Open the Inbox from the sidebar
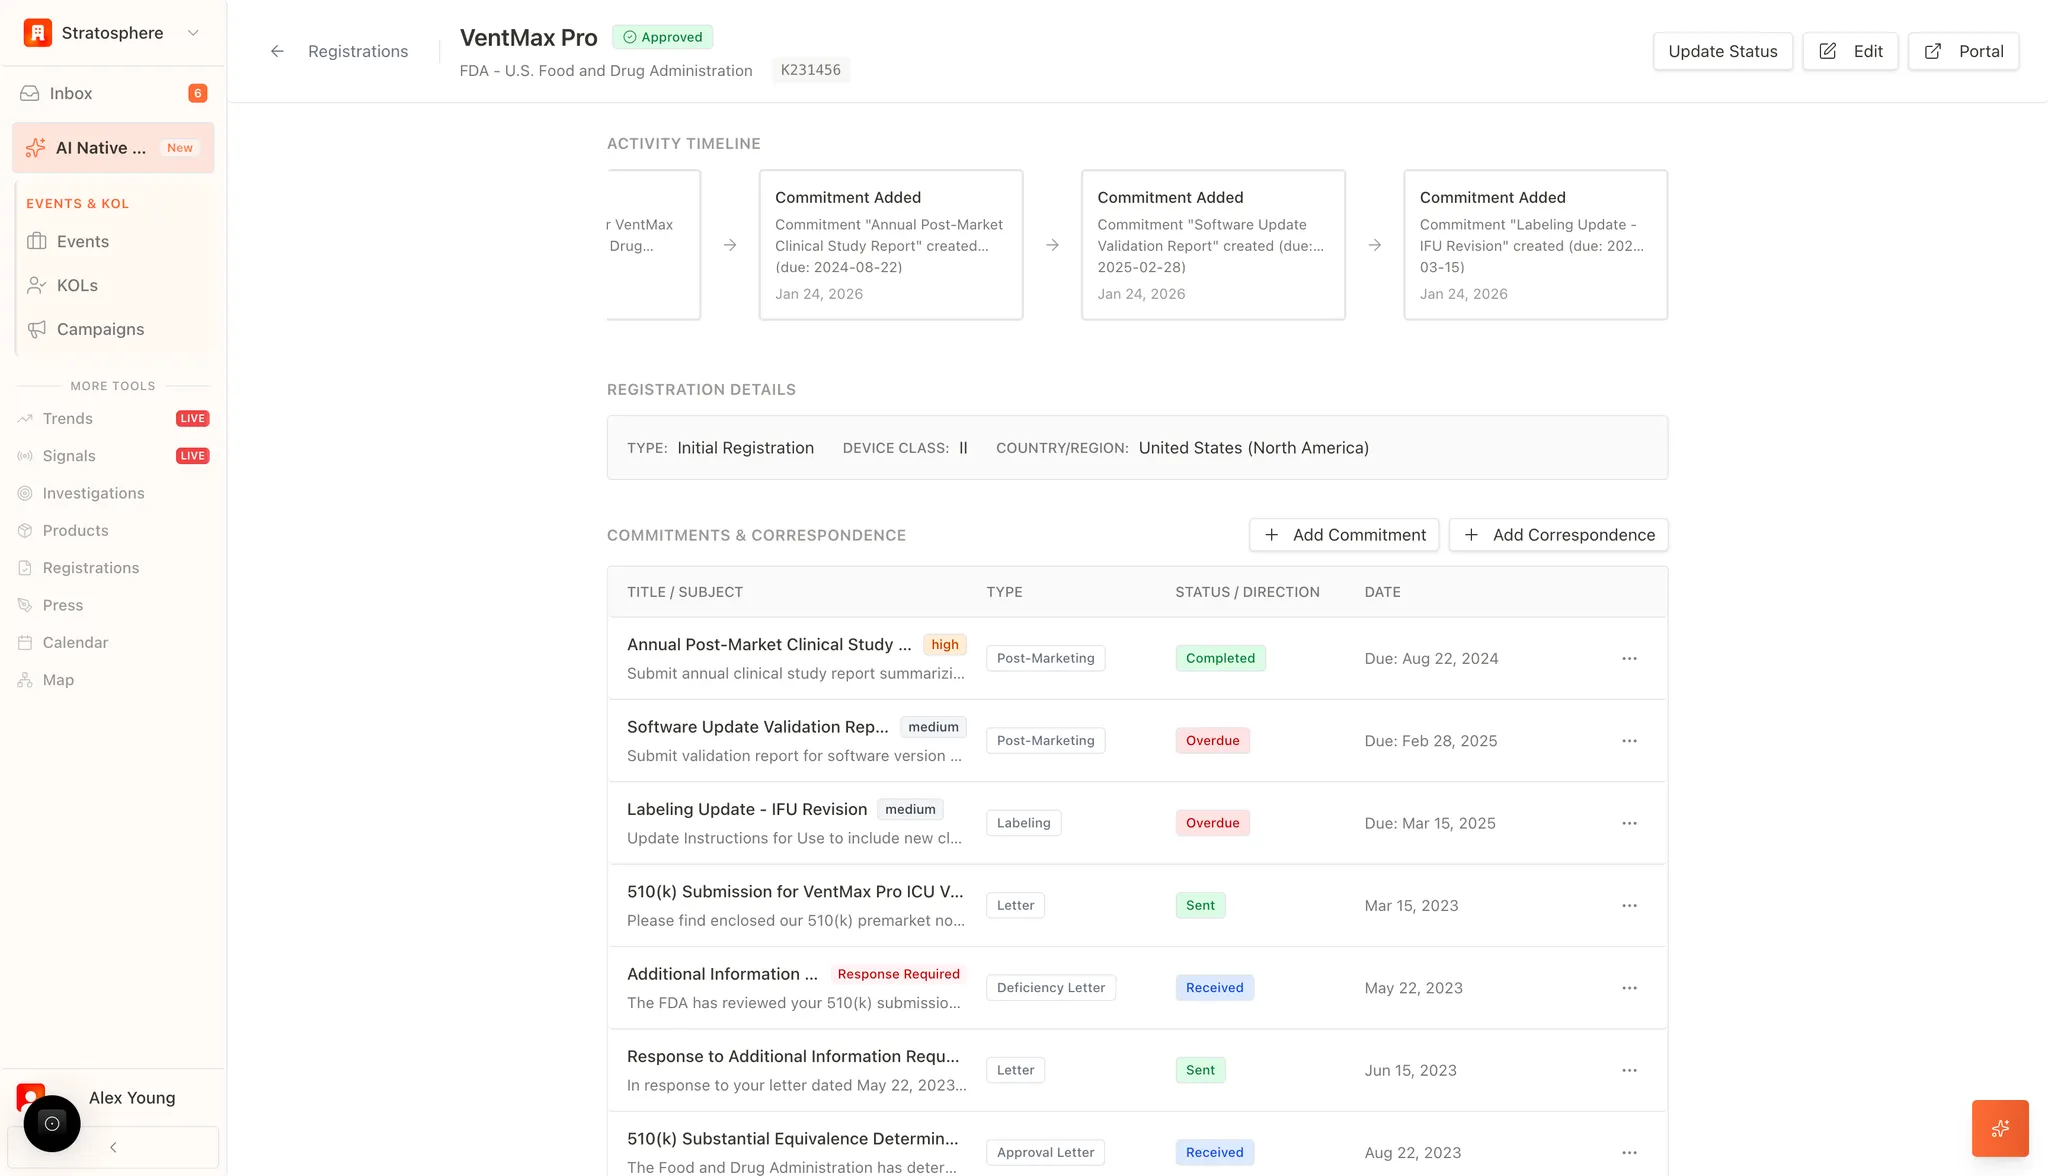2048x1176 pixels. (x=70, y=92)
